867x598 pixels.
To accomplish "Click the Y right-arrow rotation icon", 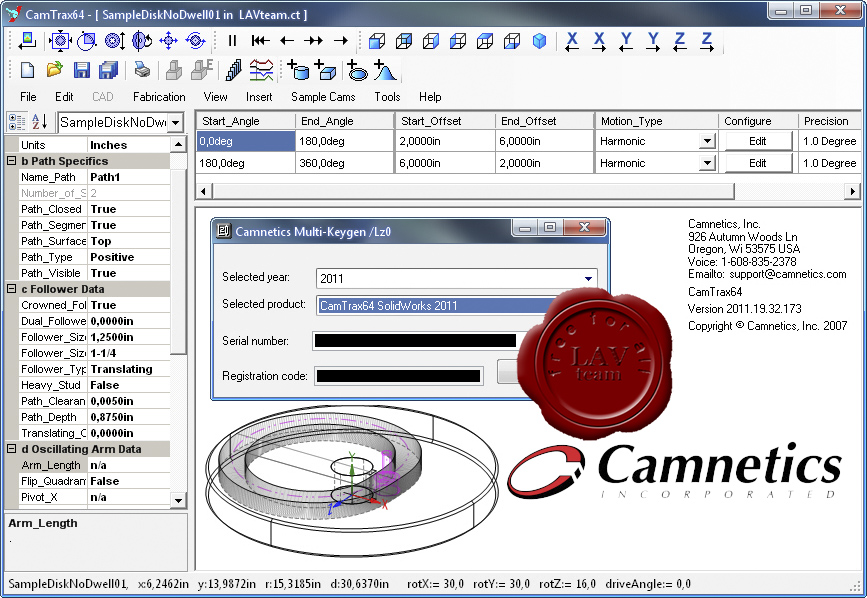I will (x=653, y=41).
